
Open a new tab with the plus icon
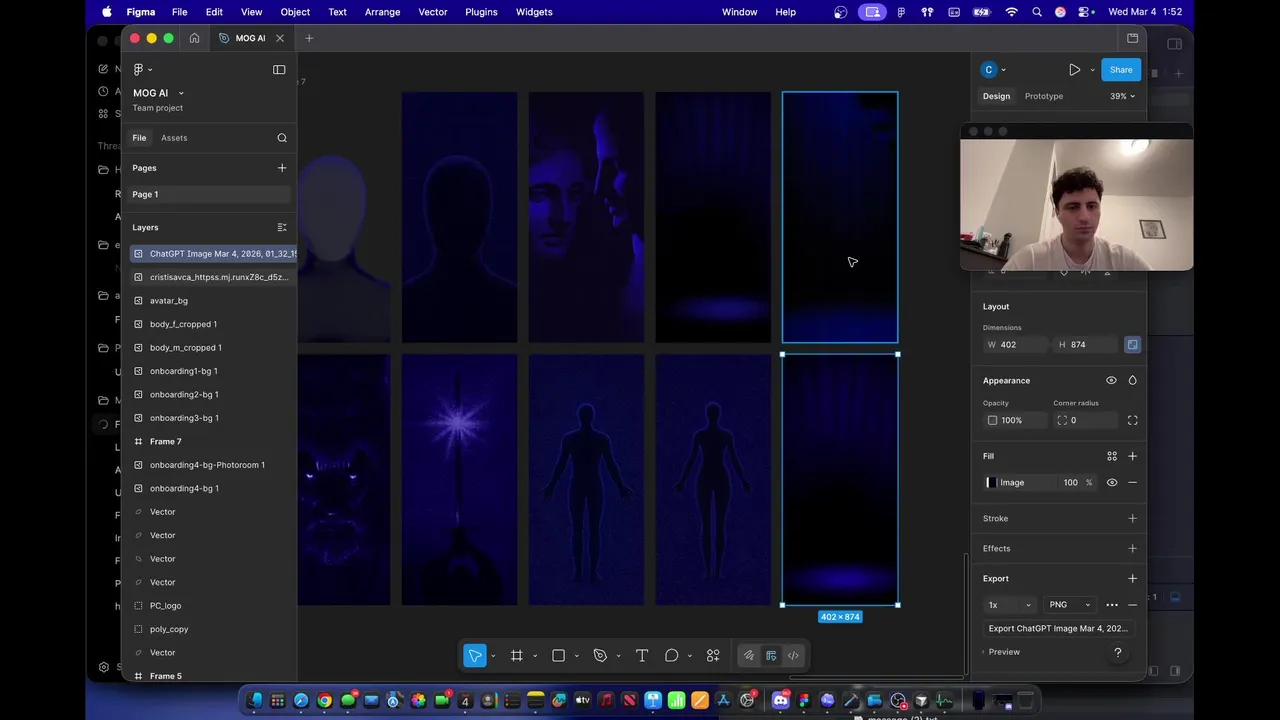coord(309,38)
